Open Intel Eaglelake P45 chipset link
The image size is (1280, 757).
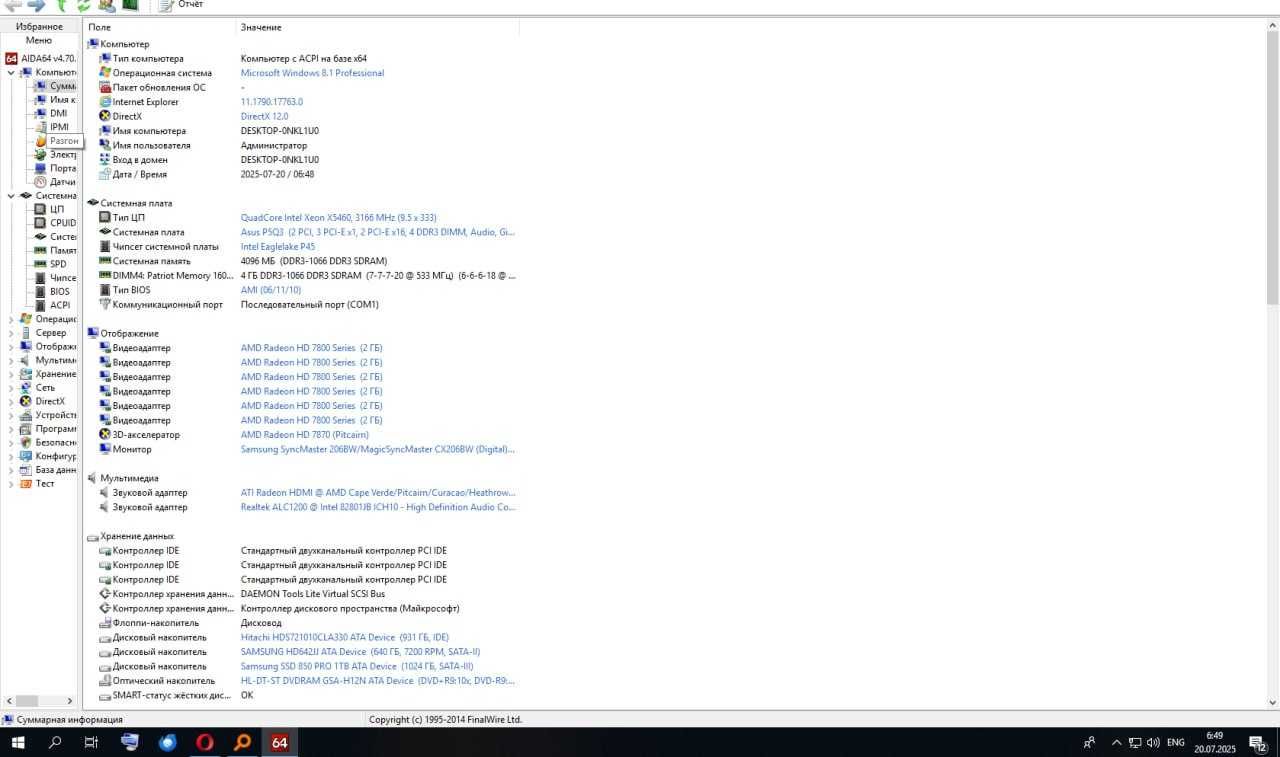click(x=278, y=246)
